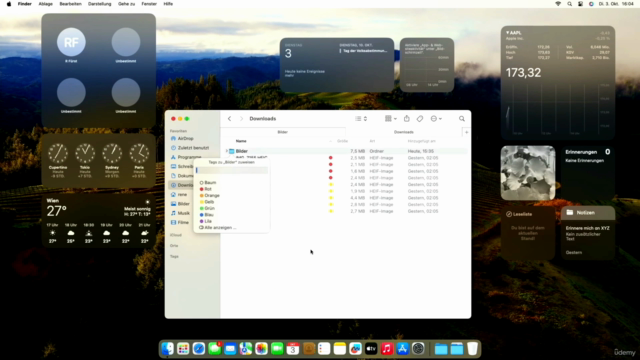Open the Erinnerungen widget
Viewport: 640px width, 360px height.
point(588,173)
